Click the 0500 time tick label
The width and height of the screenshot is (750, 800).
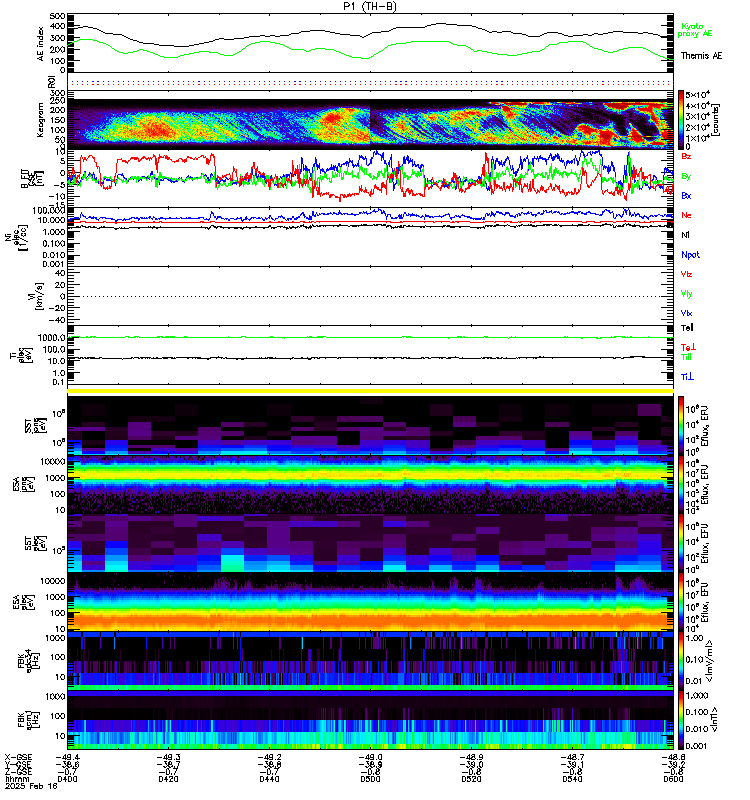click(370, 779)
